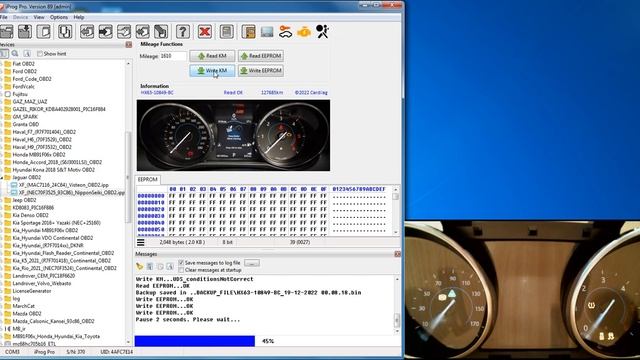The height and width of the screenshot is (360, 640).
Task: Select the Fiat OBD2 folder
Action: 23,64
